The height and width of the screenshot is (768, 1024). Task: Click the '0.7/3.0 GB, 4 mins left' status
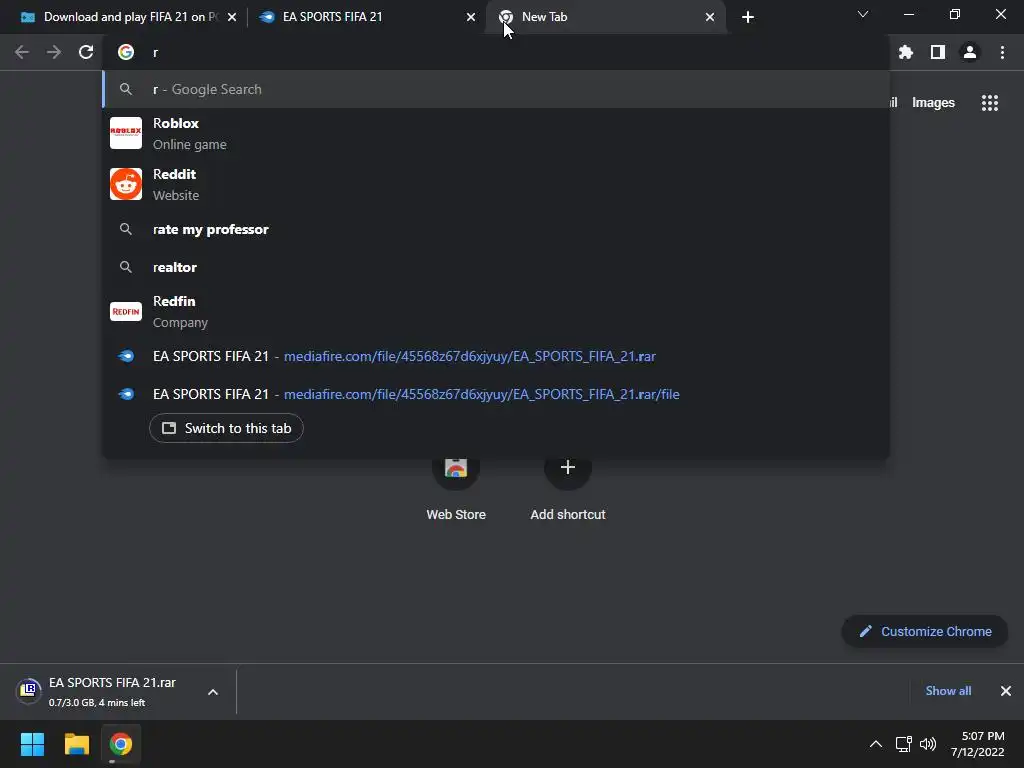(97, 703)
